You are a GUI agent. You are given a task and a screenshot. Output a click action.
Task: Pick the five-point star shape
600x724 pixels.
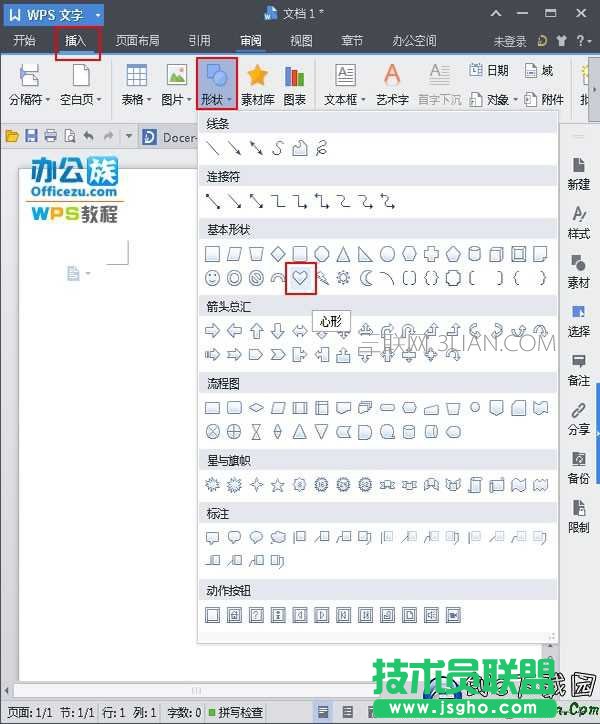coord(278,485)
